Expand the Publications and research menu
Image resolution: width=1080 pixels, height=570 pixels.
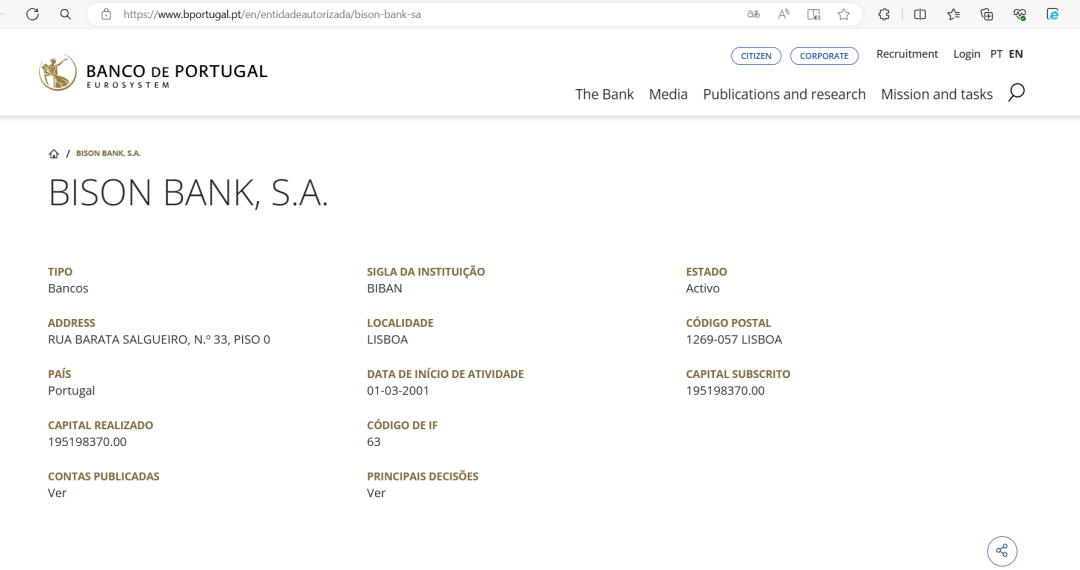(x=784, y=94)
